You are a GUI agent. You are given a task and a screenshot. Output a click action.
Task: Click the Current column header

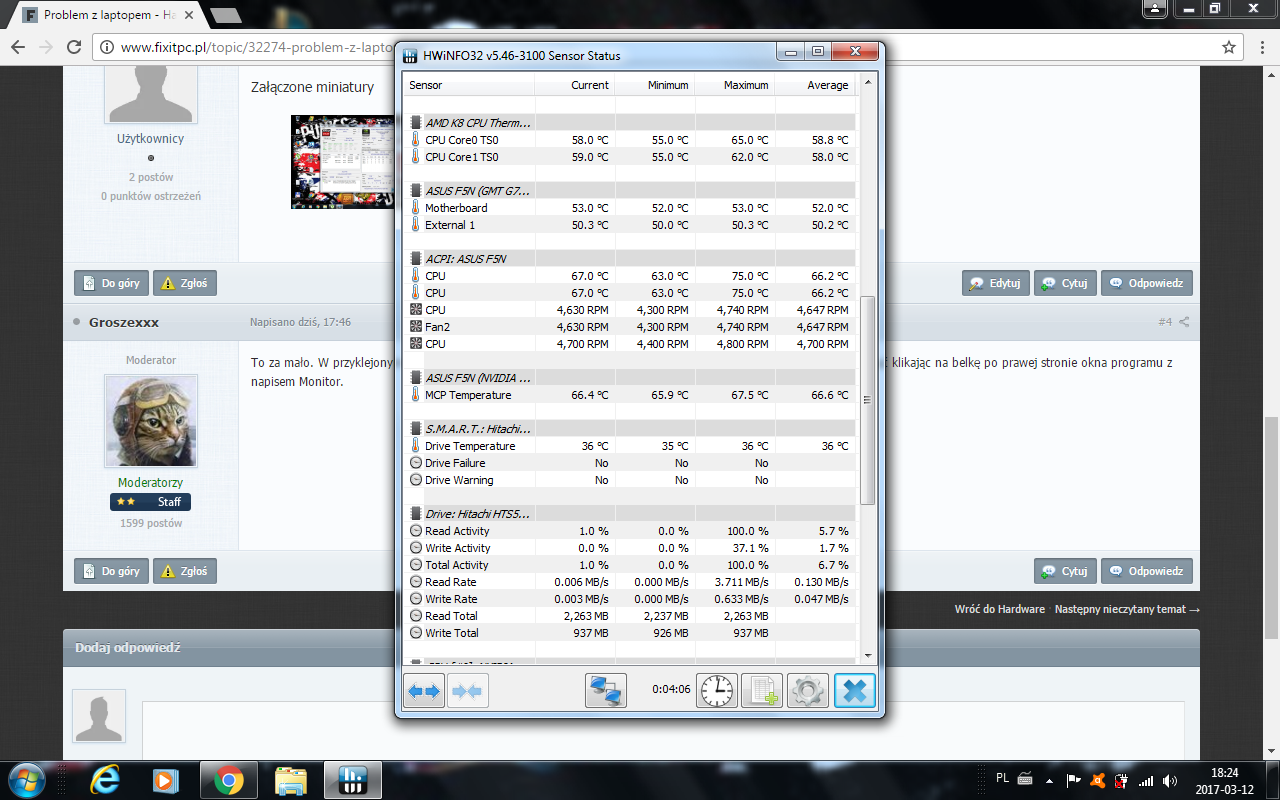575,85
